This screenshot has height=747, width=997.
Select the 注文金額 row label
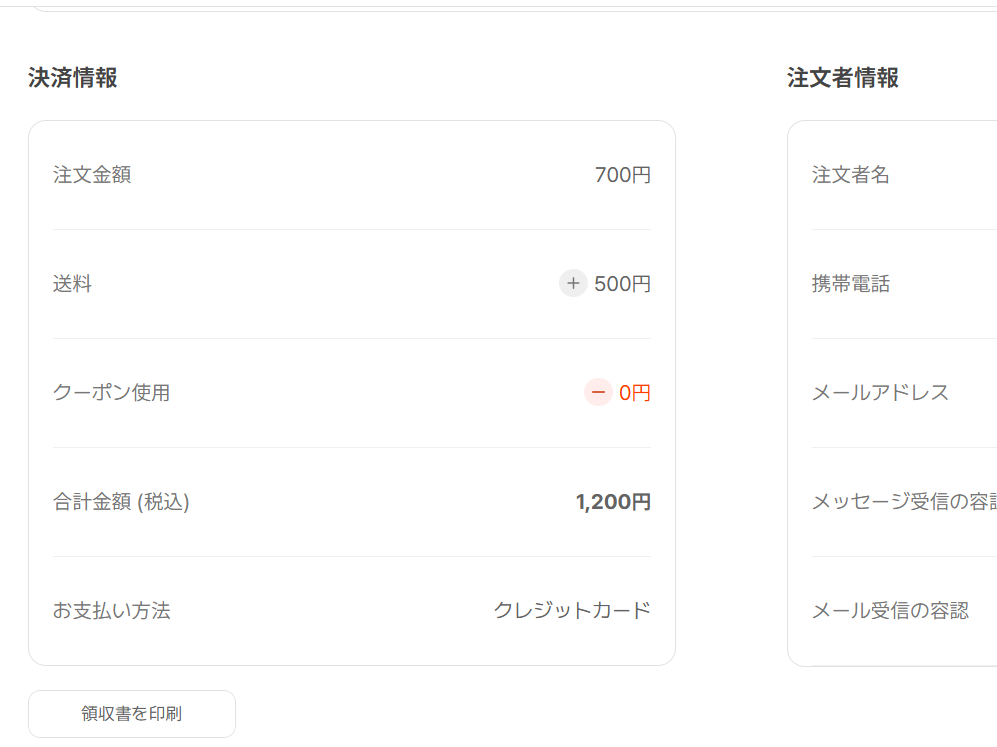(92, 175)
